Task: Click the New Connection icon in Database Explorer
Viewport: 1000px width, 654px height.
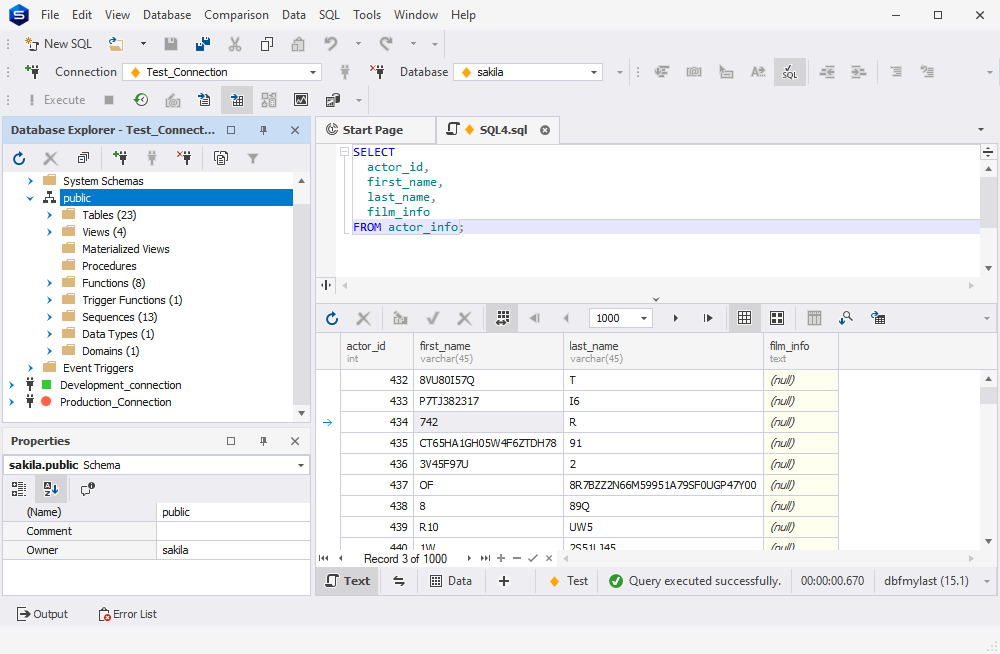Action: (120, 158)
